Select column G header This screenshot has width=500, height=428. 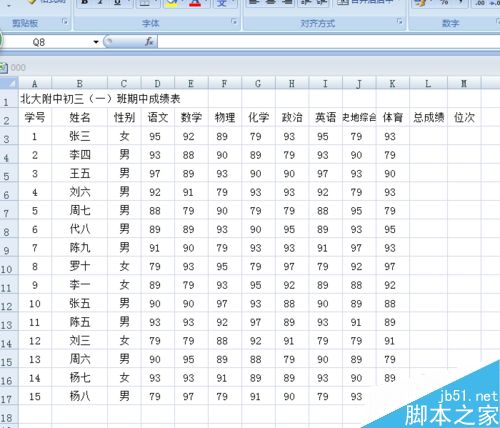pyautogui.click(x=259, y=83)
